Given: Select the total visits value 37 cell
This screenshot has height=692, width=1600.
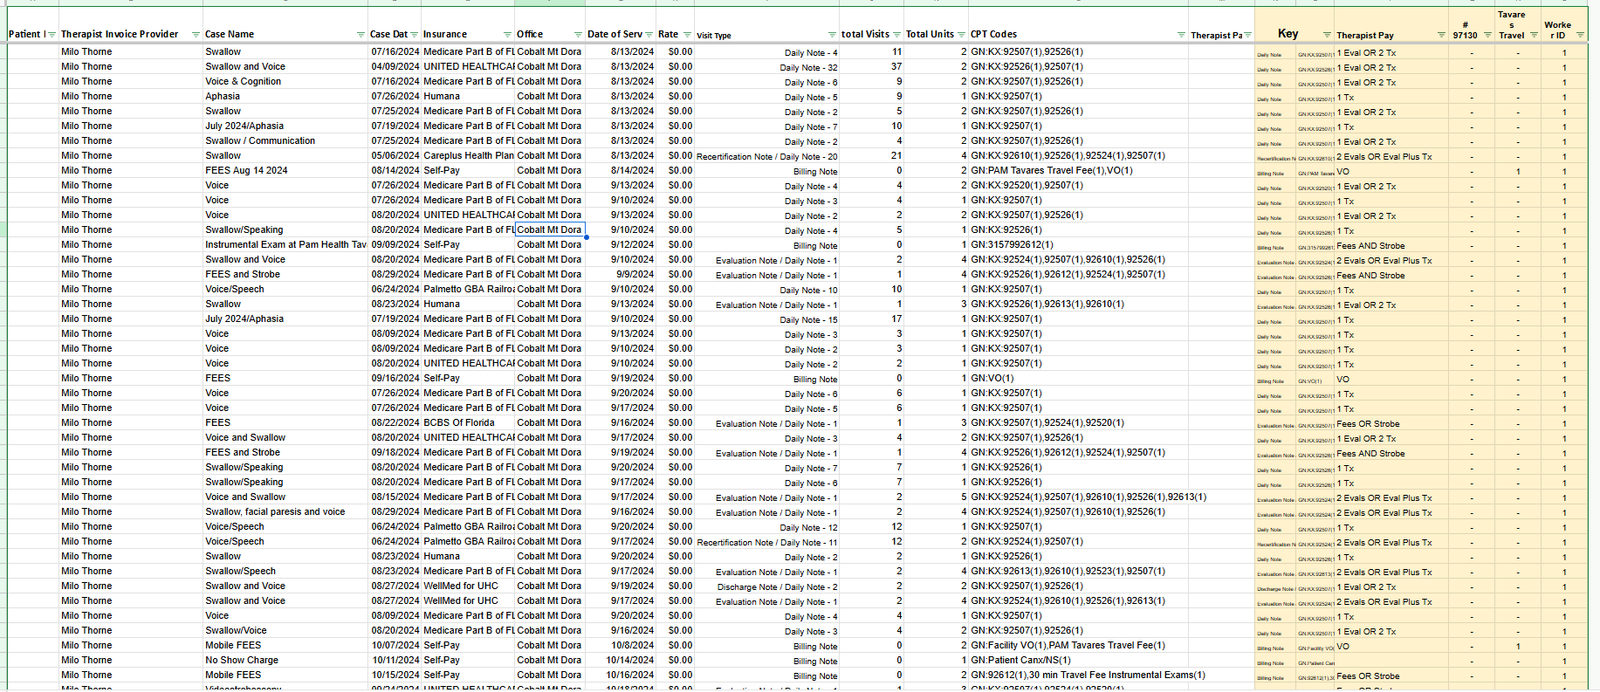Looking at the screenshot, I should pyautogui.click(x=872, y=67).
